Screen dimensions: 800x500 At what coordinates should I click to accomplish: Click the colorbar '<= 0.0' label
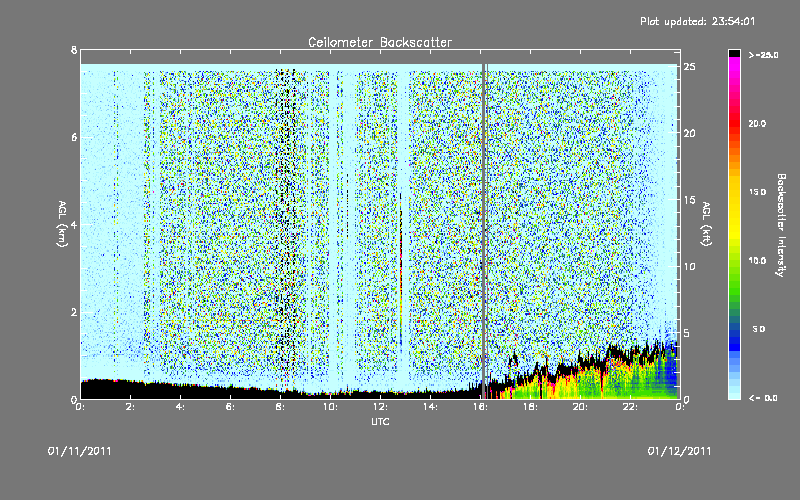[763, 398]
